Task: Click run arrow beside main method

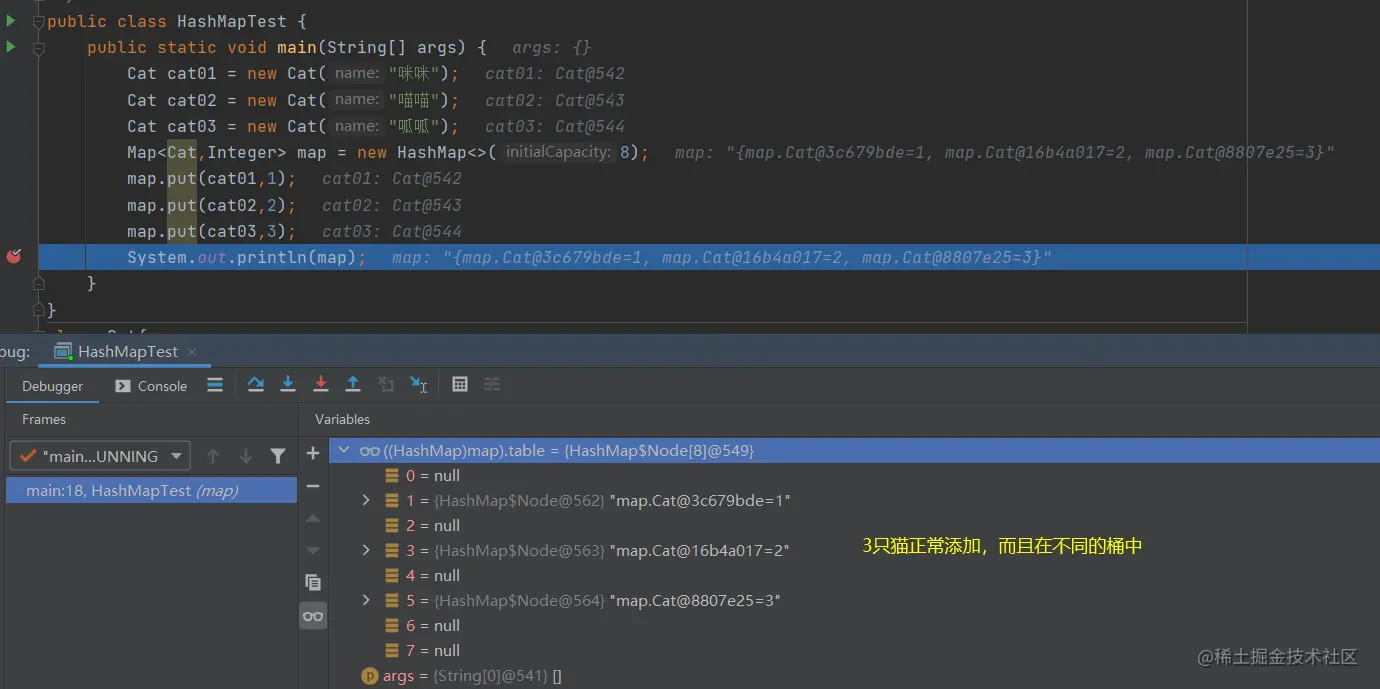Action: (11, 46)
